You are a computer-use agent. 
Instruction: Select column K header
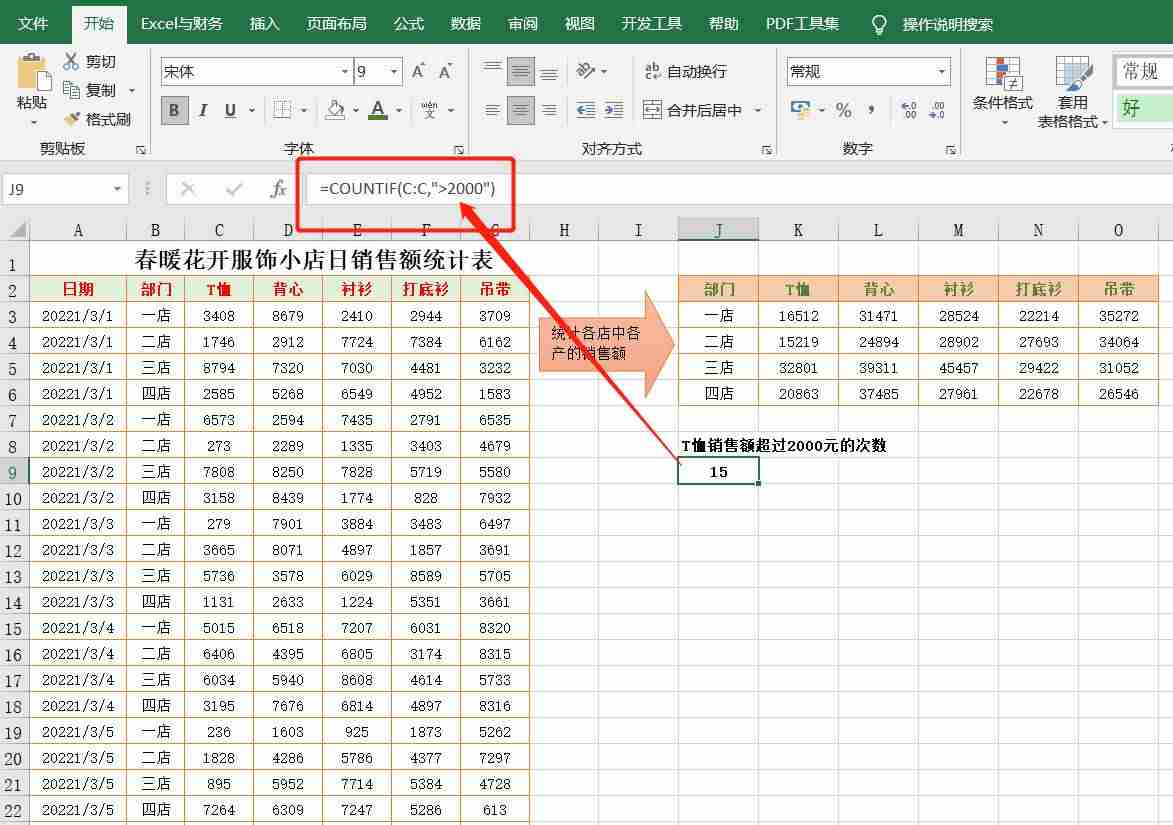coord(798,230)
